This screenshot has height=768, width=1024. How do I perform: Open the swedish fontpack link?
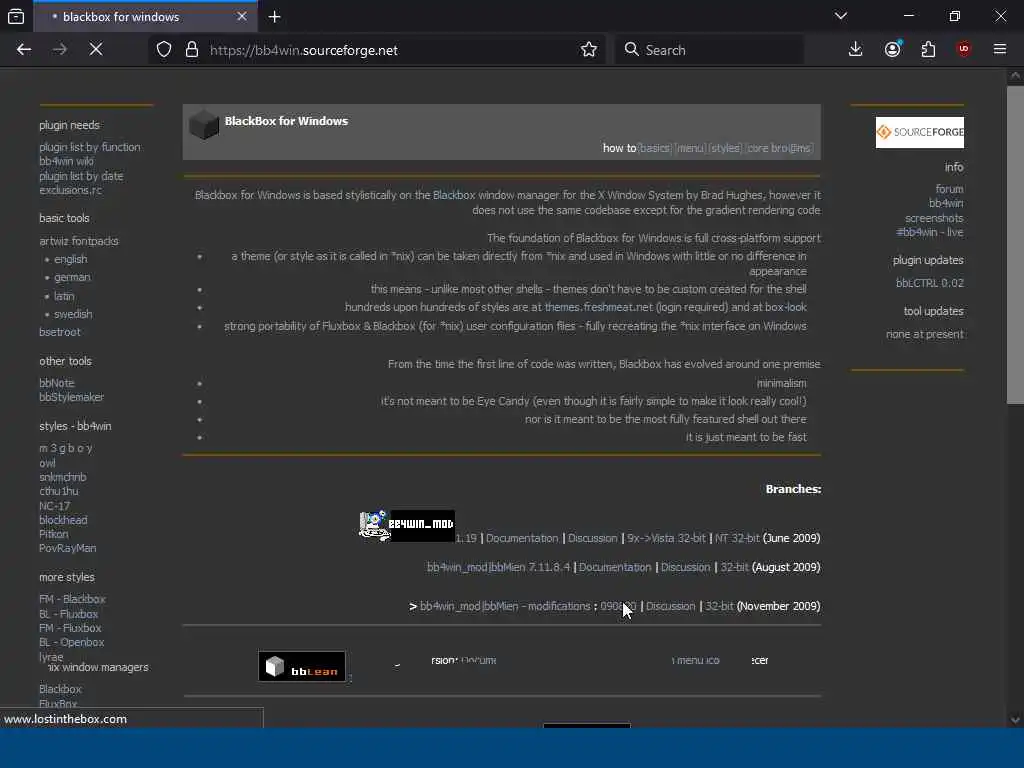[x=72, y=314]
